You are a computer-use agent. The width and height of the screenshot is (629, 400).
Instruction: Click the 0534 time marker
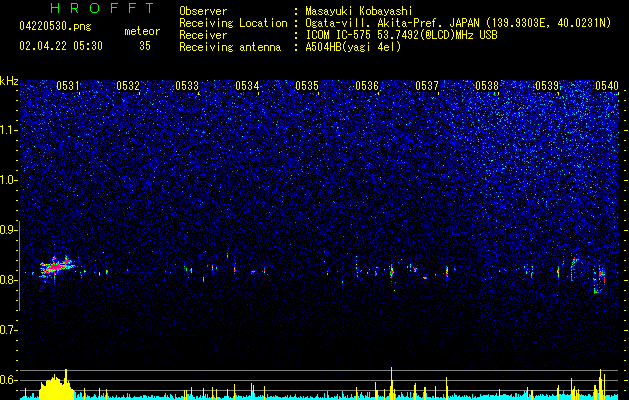click(247, 86)
